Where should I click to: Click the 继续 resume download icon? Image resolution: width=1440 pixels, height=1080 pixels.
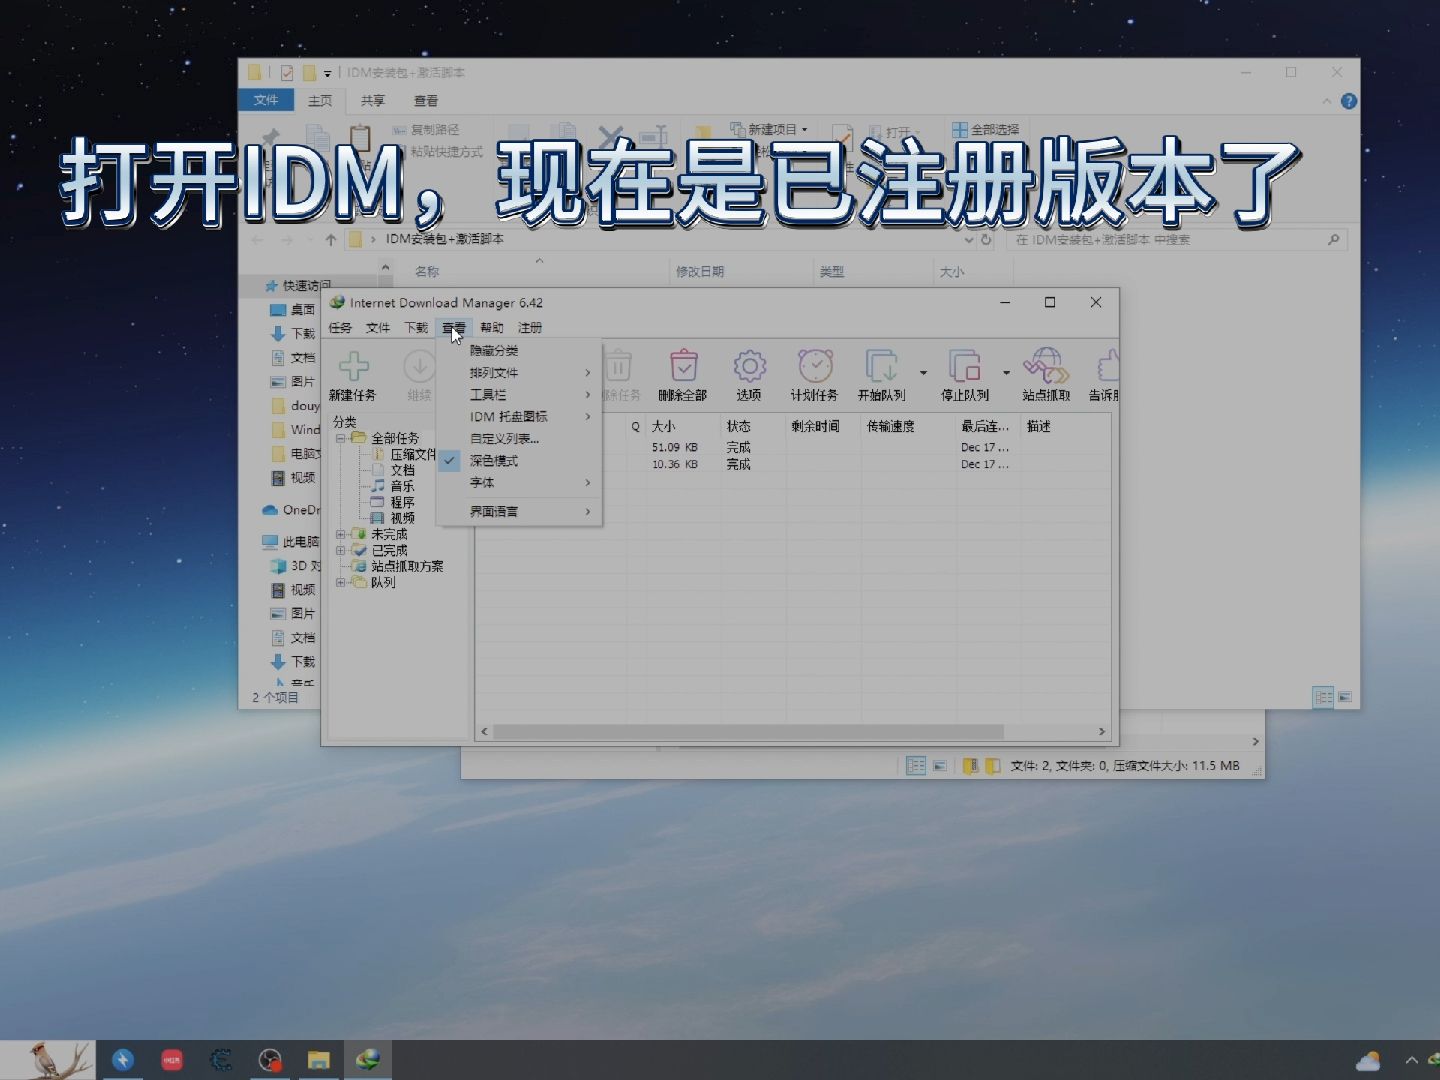(419, 366)
